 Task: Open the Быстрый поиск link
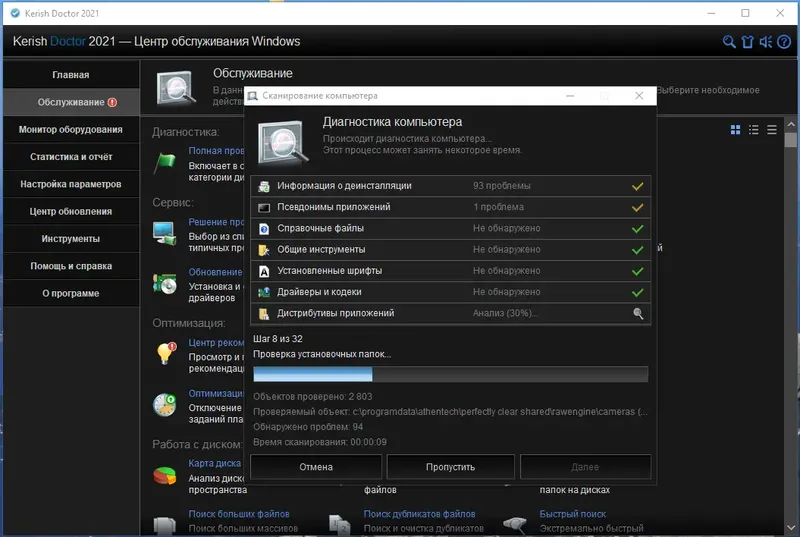click(572, 514)
